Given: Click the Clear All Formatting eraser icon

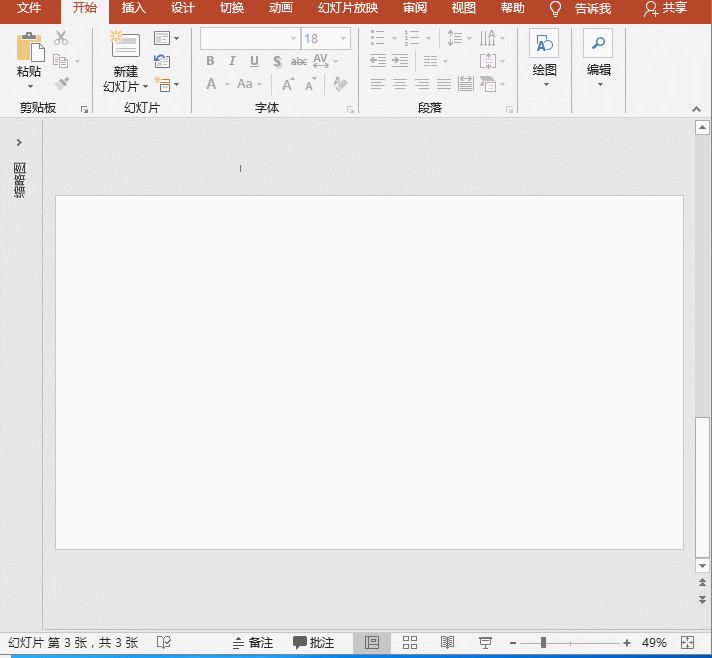Looking at the screenshot, I should (340, 84).
